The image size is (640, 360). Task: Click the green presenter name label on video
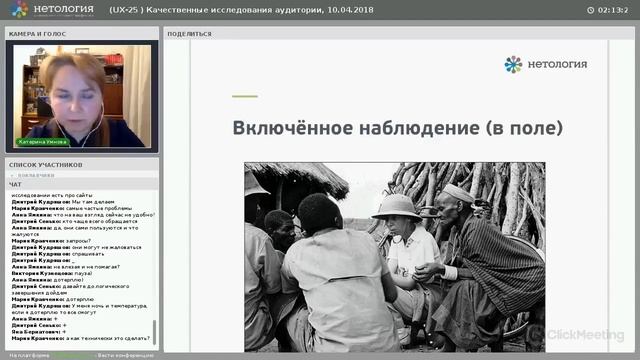click(42, 142)
